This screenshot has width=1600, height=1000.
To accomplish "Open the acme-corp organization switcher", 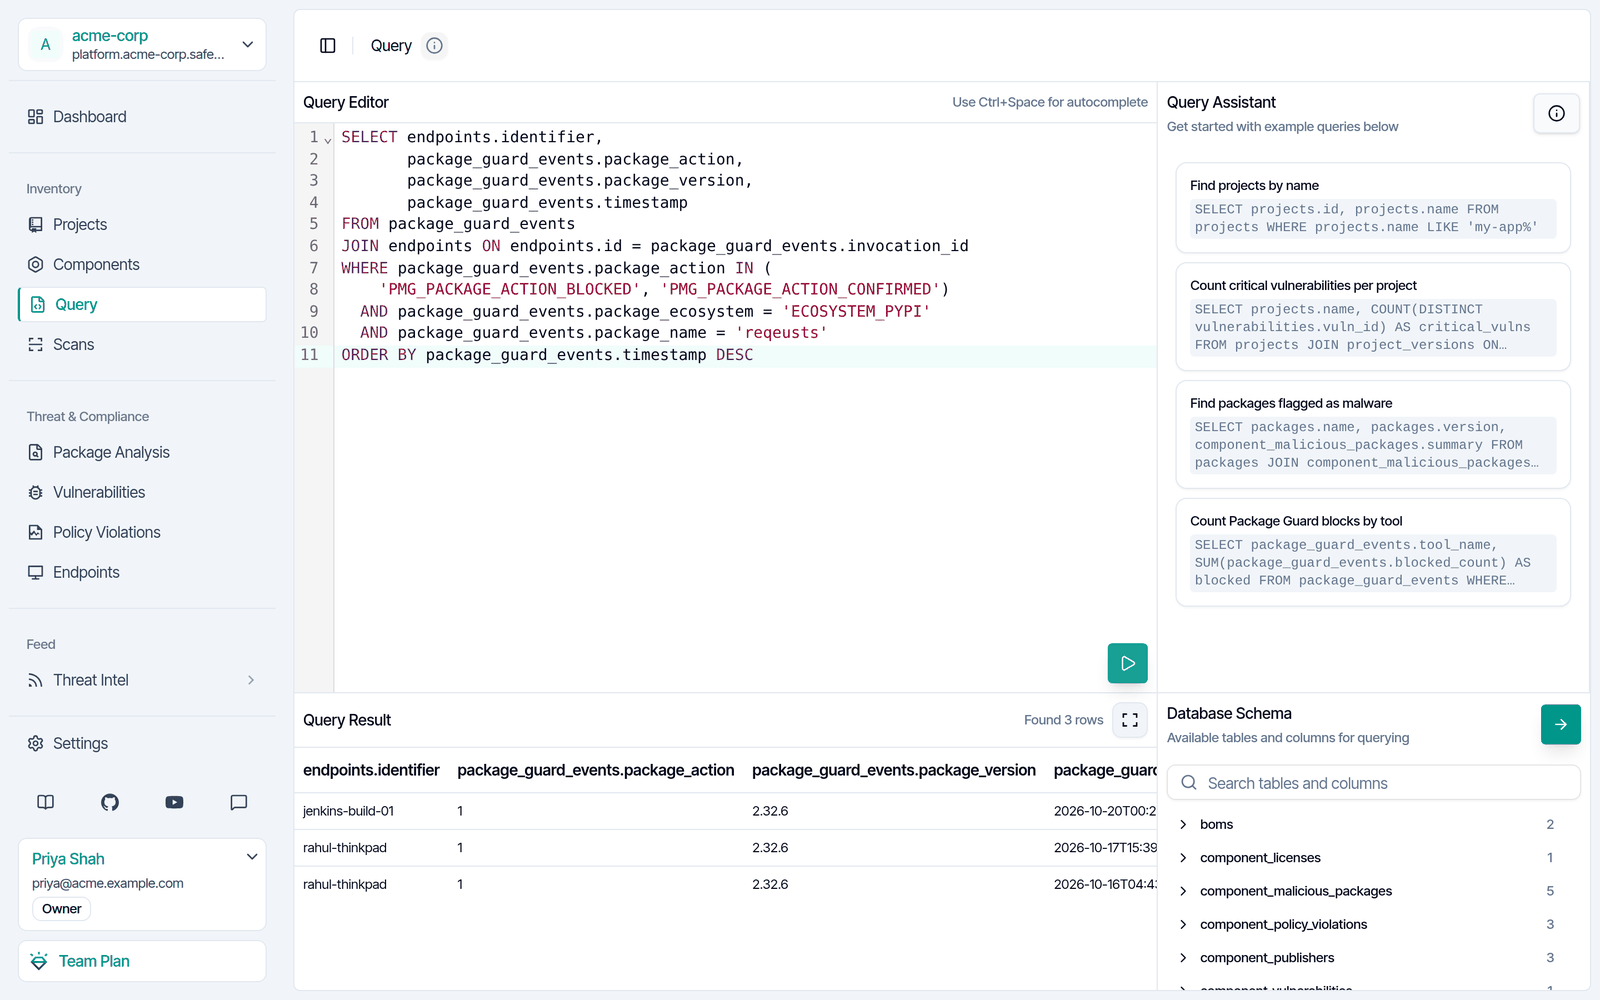I will pyautogui.click(x=142, y=45).
